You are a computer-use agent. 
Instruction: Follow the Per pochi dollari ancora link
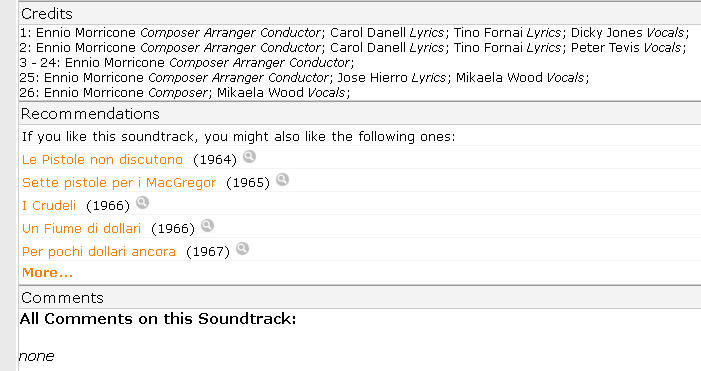pos(99,252)
